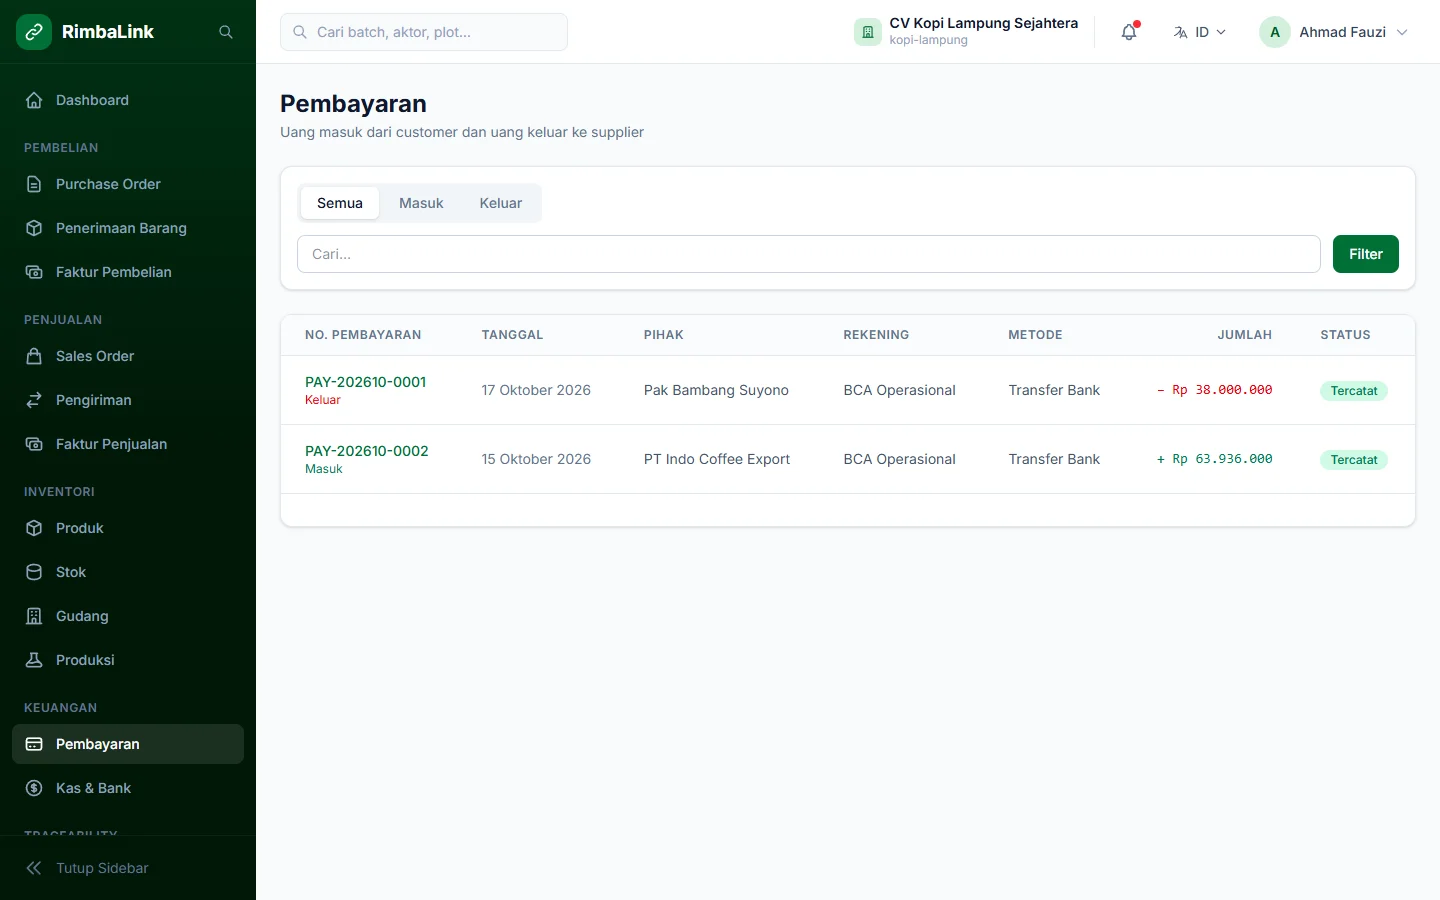
Task: Collapse sidebar with Tutup Sidebar
Action: [x=128, y=868]
